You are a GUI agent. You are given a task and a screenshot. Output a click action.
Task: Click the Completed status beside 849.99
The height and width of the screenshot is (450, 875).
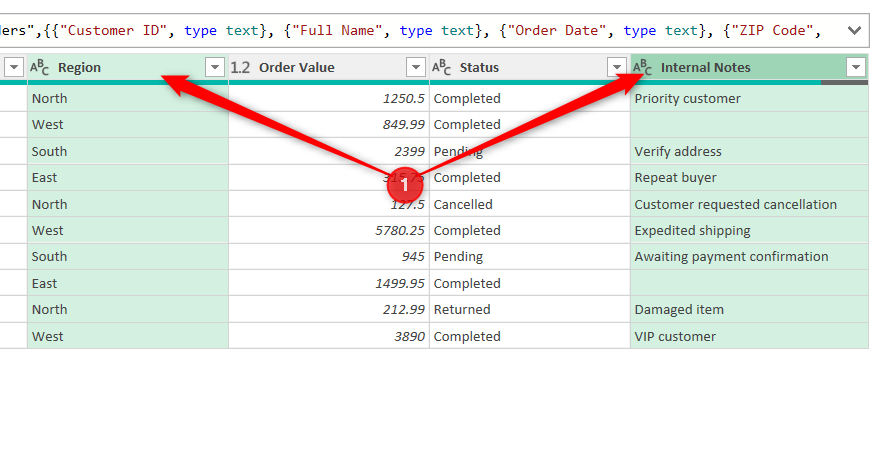(530, 125)
